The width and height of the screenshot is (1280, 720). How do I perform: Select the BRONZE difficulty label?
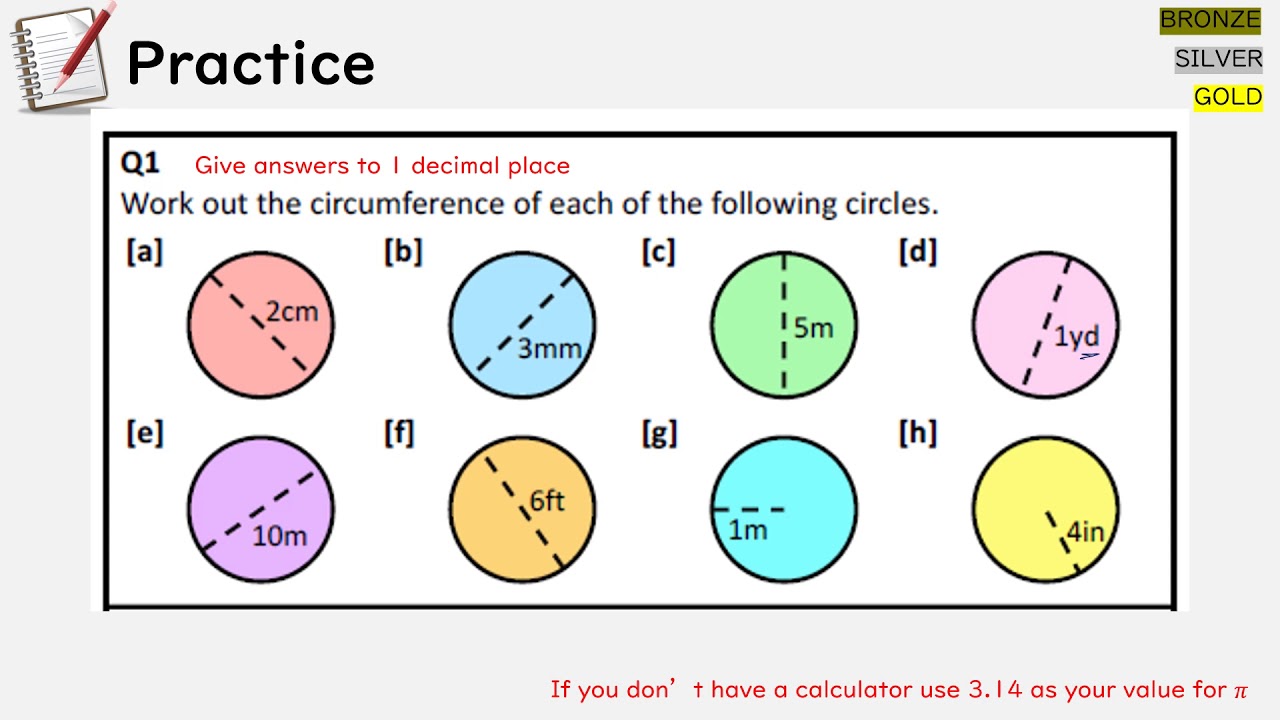[x=1209, y=20]
